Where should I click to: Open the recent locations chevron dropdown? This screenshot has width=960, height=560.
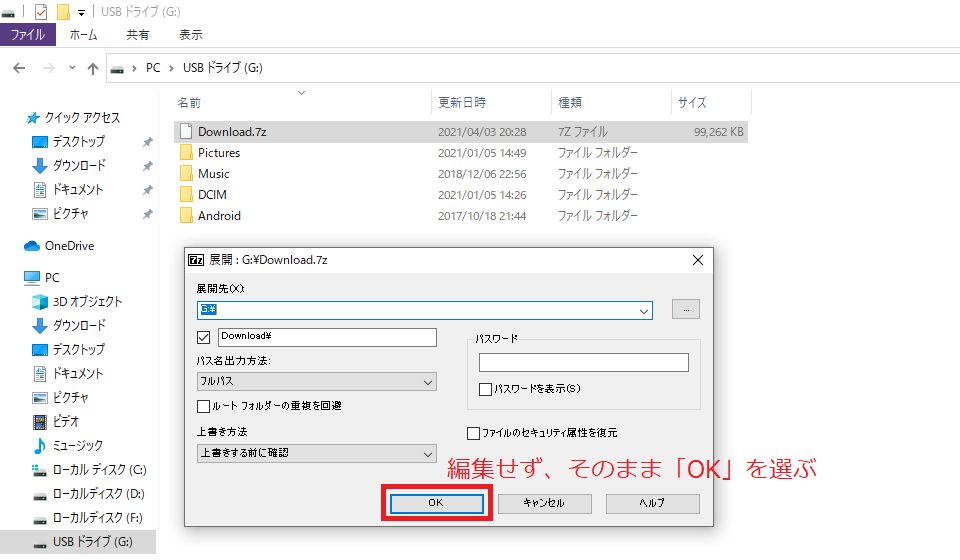72,67
